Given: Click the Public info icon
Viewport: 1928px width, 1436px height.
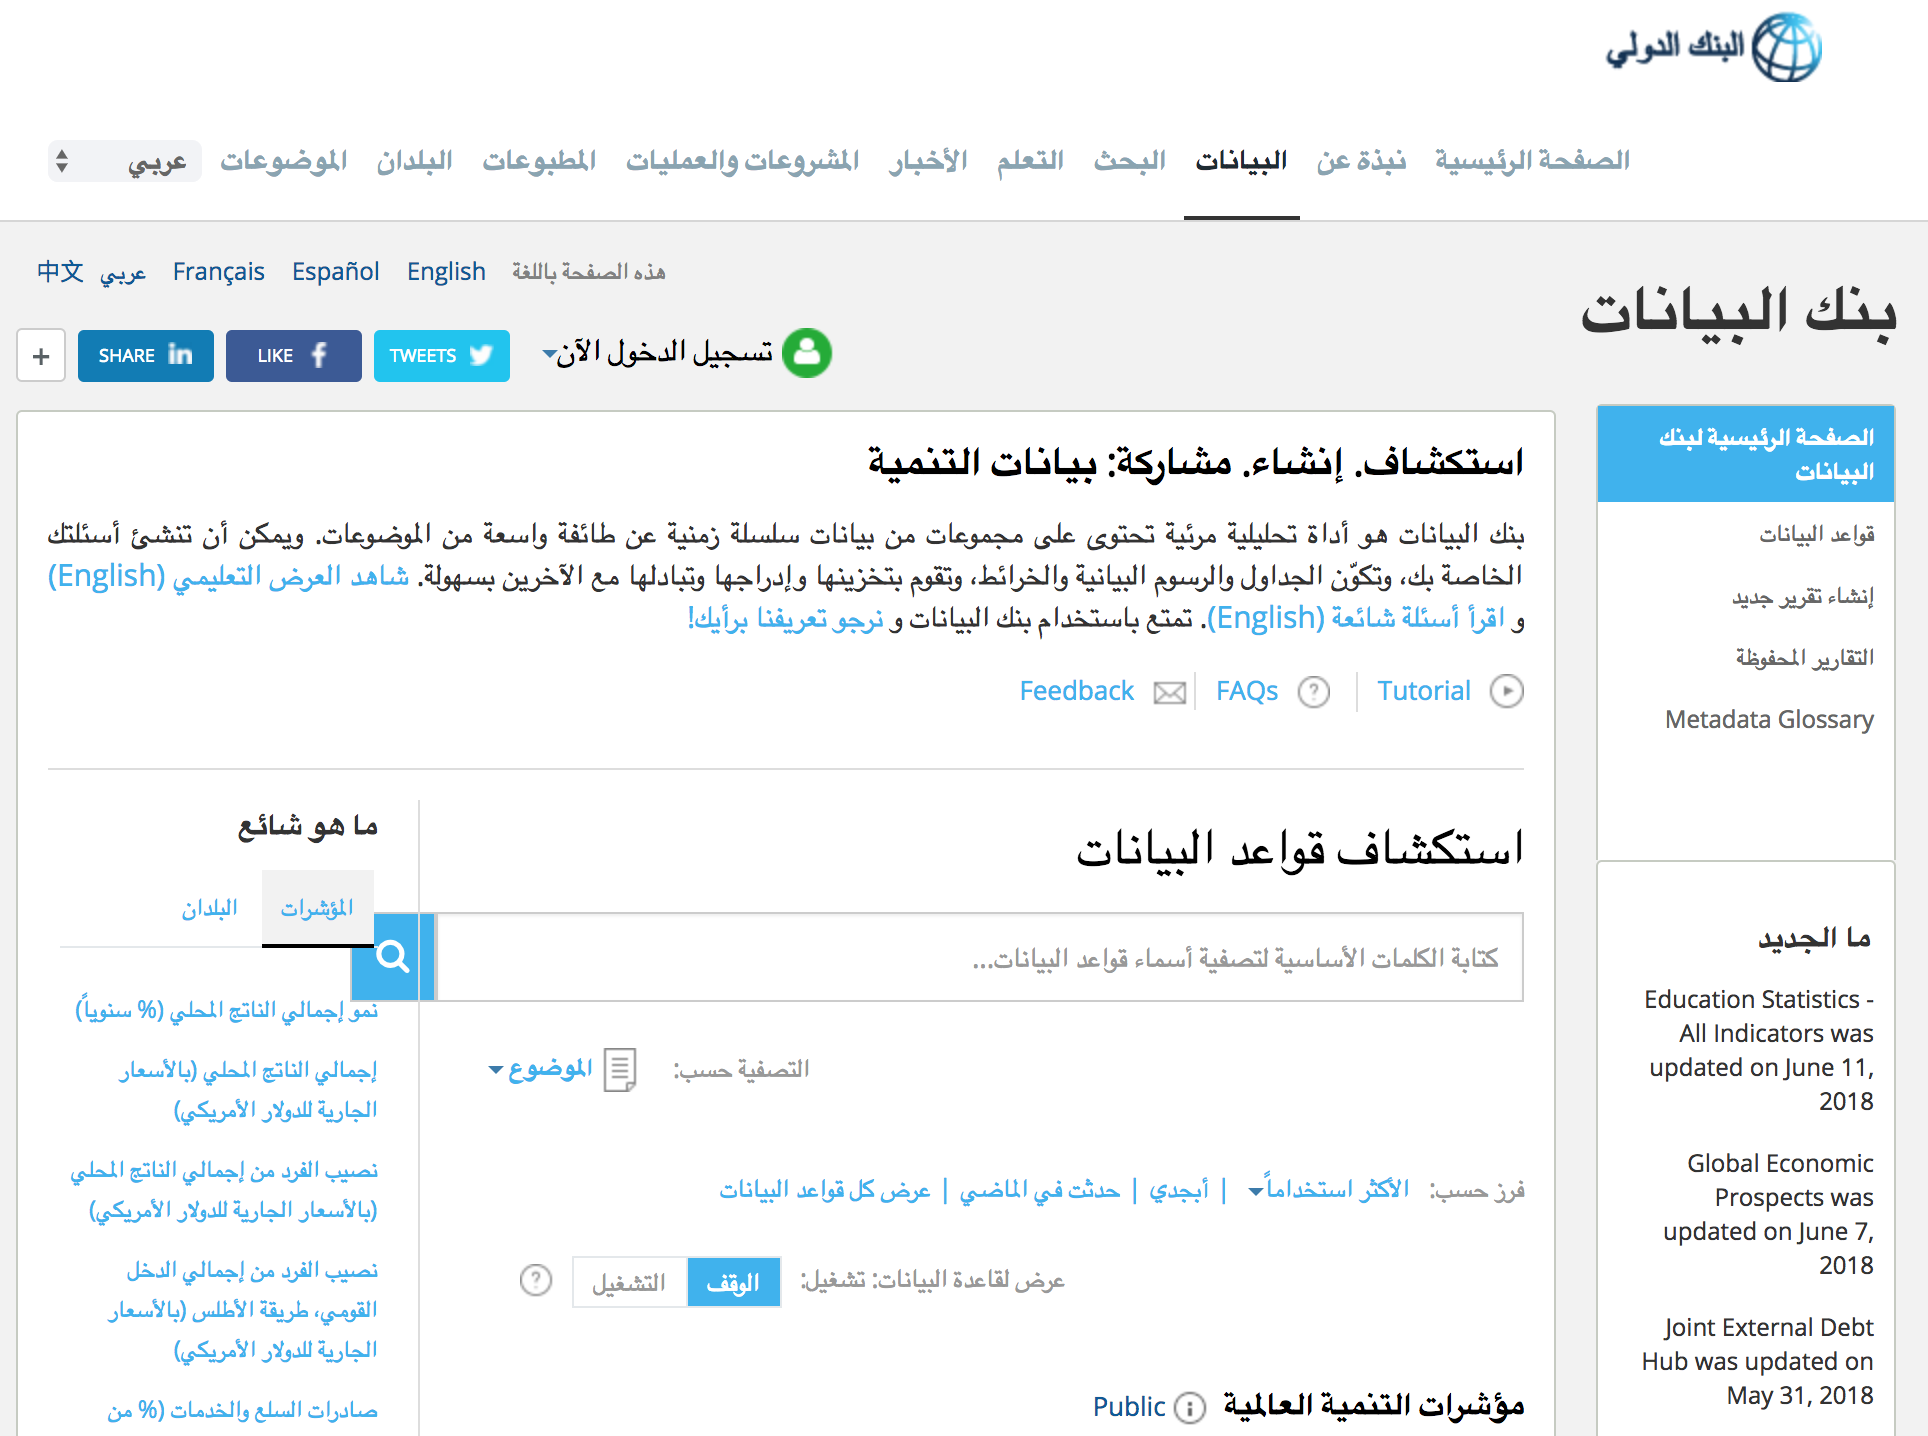Looking at the screenshot, I should click(1189, 1408).
